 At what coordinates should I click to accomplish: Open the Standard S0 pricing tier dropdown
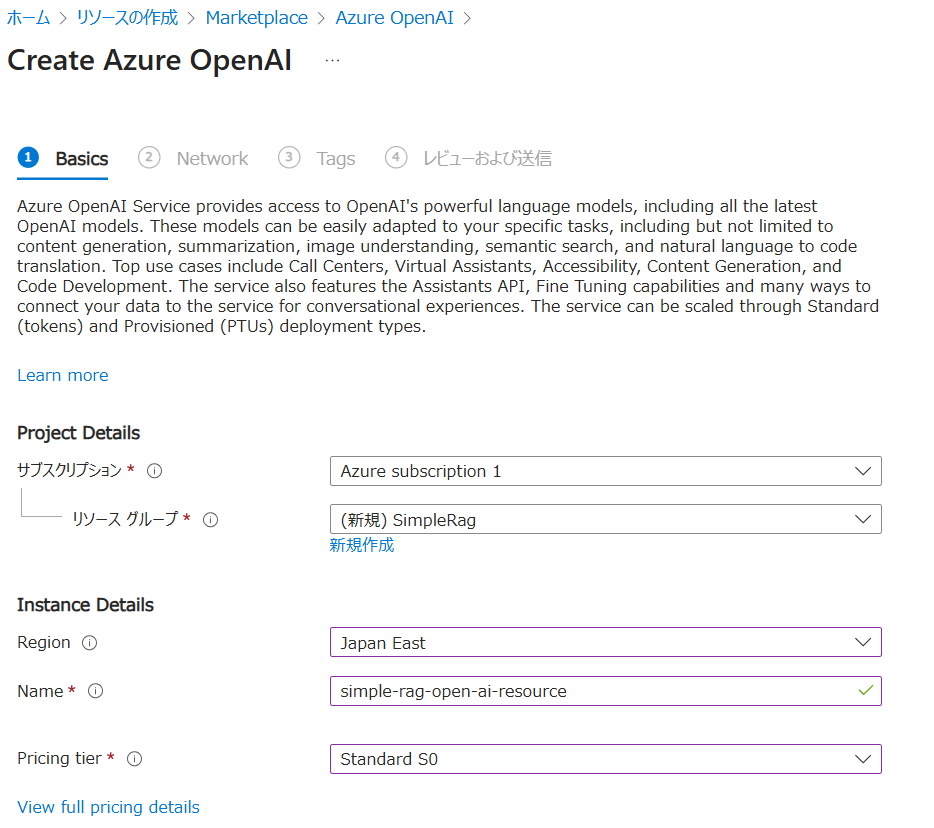click(x=606, y=759)
